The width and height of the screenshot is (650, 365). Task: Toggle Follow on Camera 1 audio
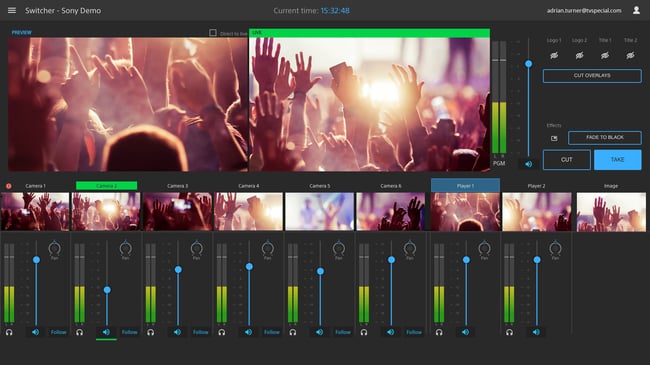click(58, 332)
